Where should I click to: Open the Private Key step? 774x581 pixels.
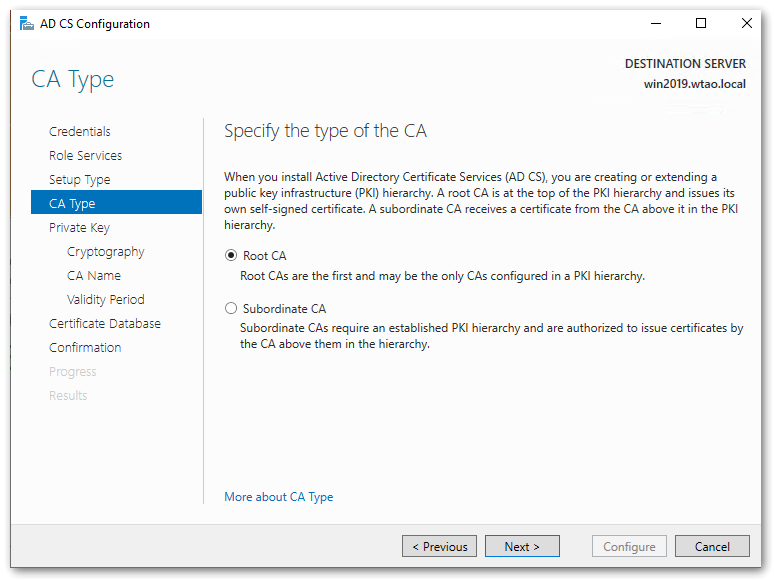click(80, 228)
